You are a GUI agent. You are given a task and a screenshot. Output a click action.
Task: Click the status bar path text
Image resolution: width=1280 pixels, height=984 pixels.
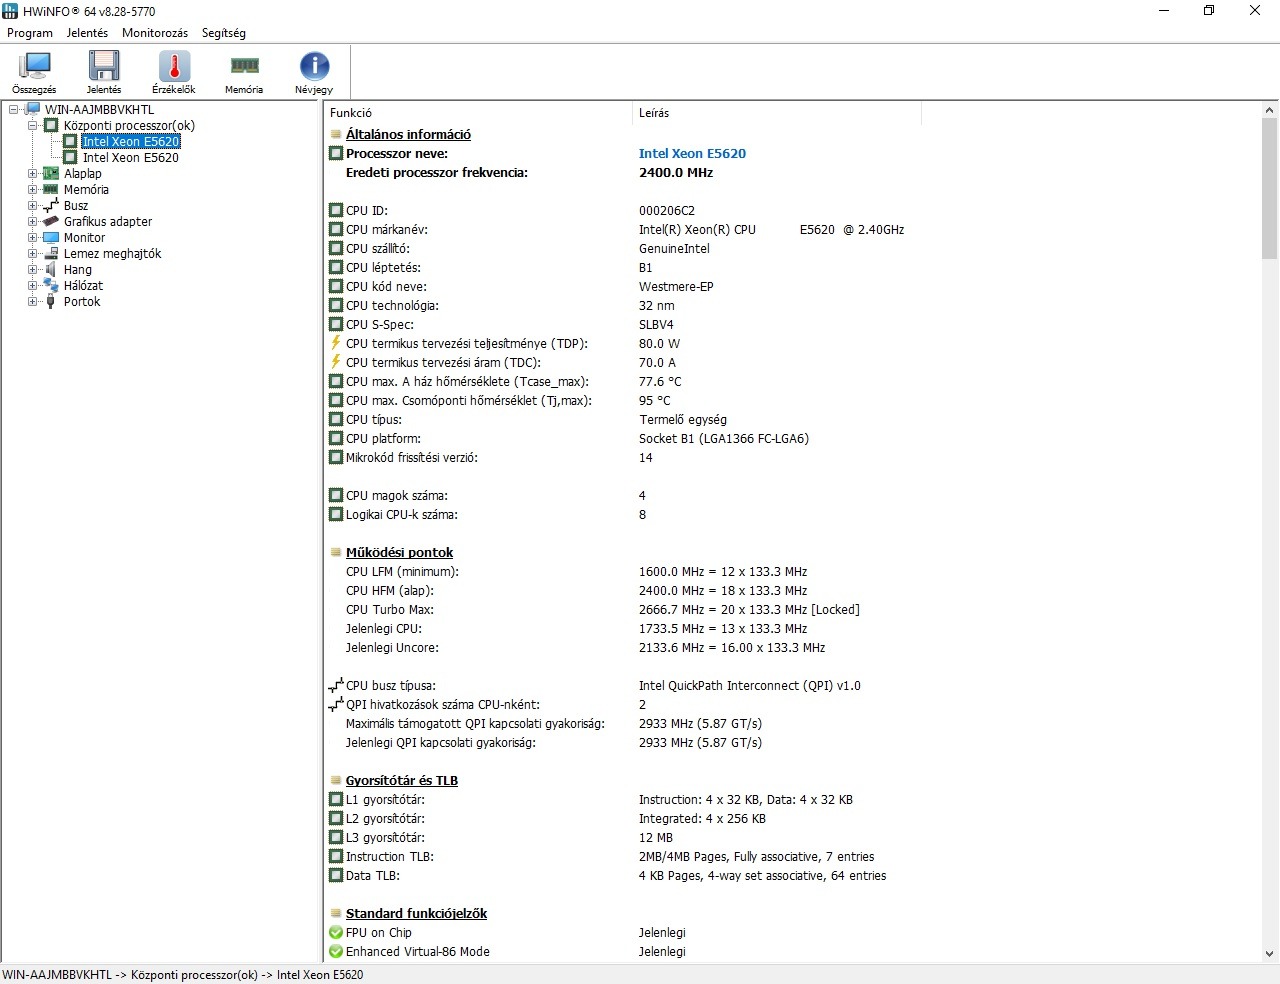click(183, 974)
